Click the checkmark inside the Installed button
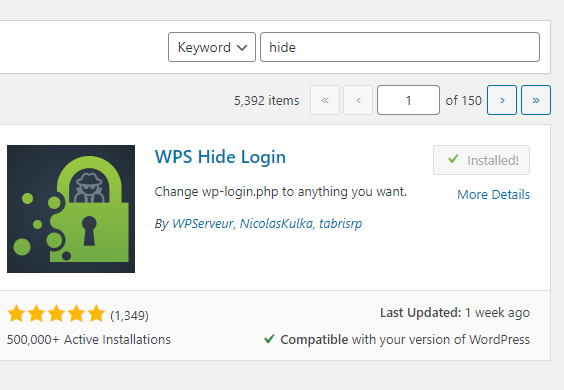This screenshot has width=564, height=390. [453, 158]
